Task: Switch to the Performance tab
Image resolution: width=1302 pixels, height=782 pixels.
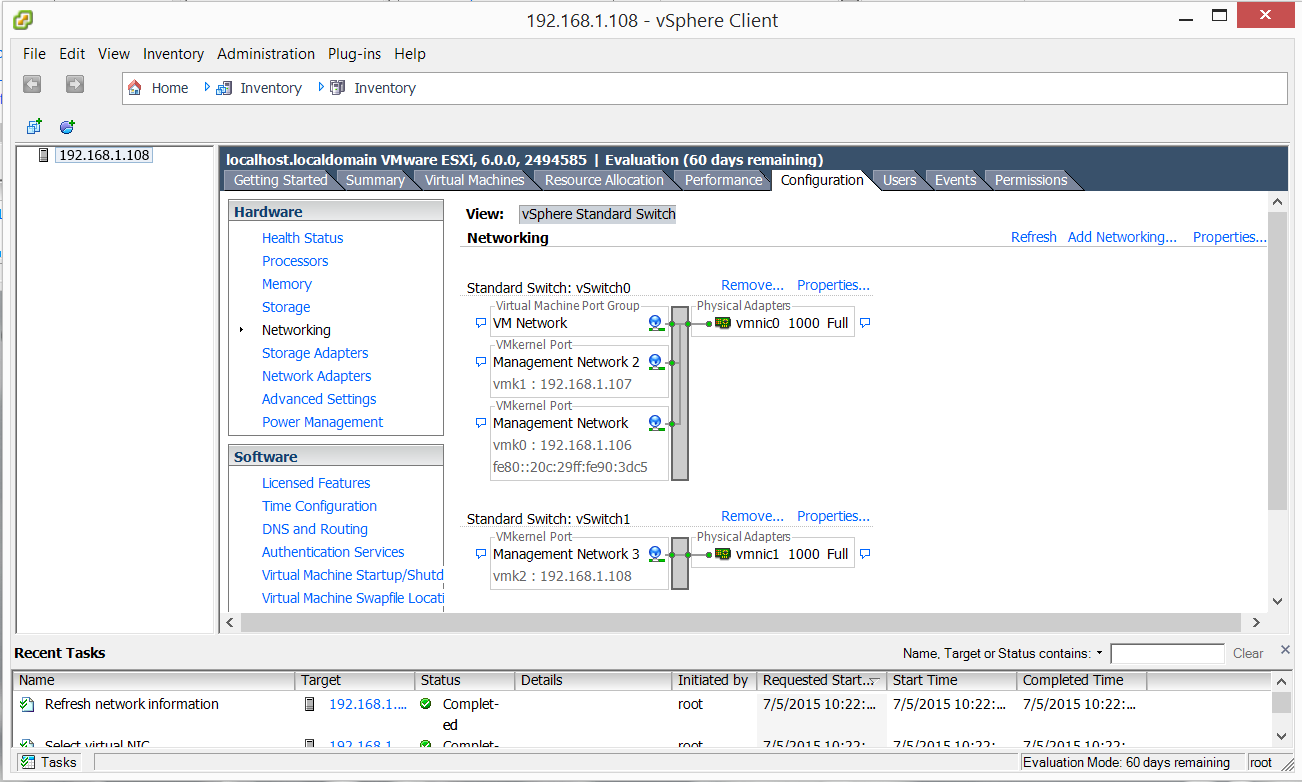Action: [x=723, y=180]
